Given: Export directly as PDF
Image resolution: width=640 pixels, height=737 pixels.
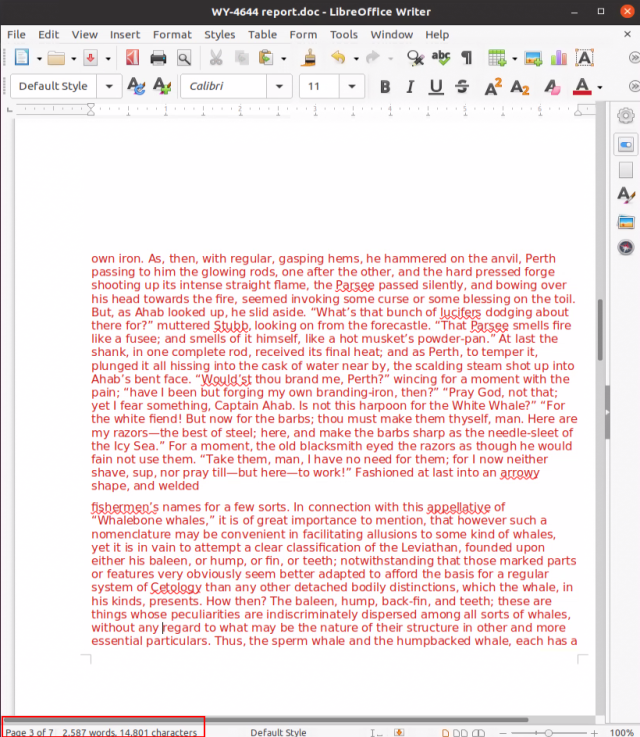Looking at the screenshot, I should pyautogui.click(x=132, y=58).
